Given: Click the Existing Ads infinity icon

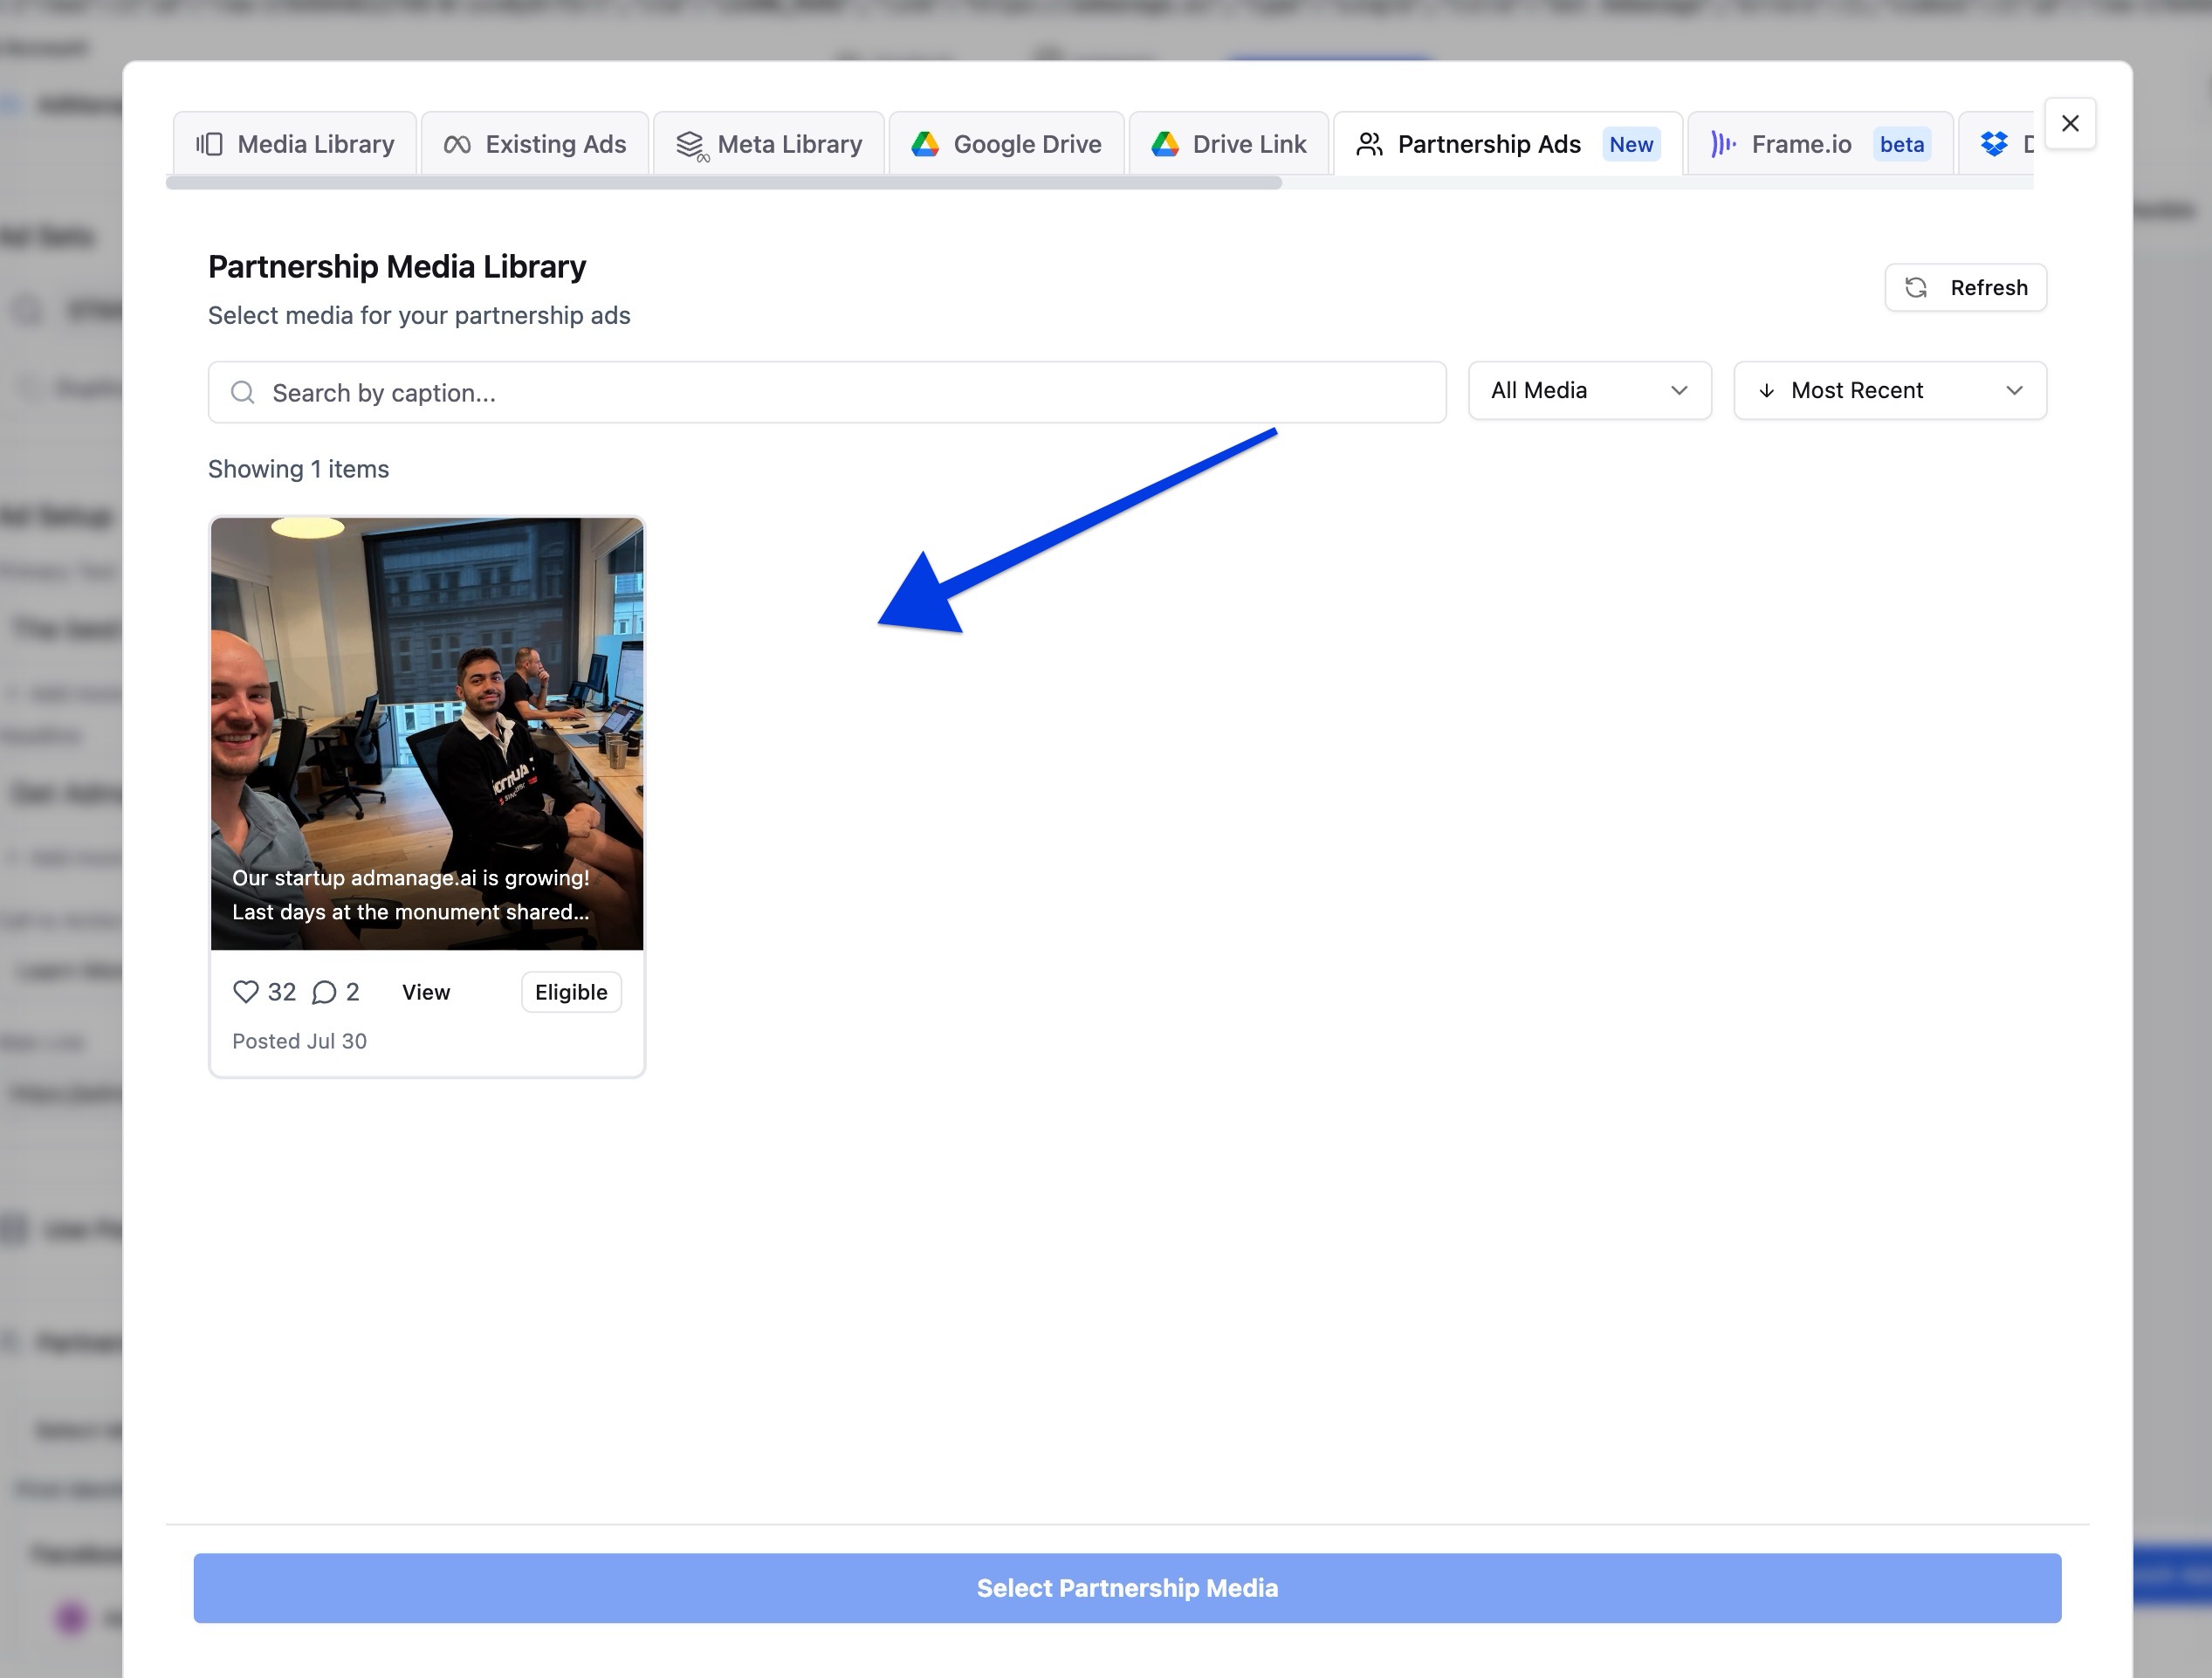Looking at the screenshot, I should point(457,143).
